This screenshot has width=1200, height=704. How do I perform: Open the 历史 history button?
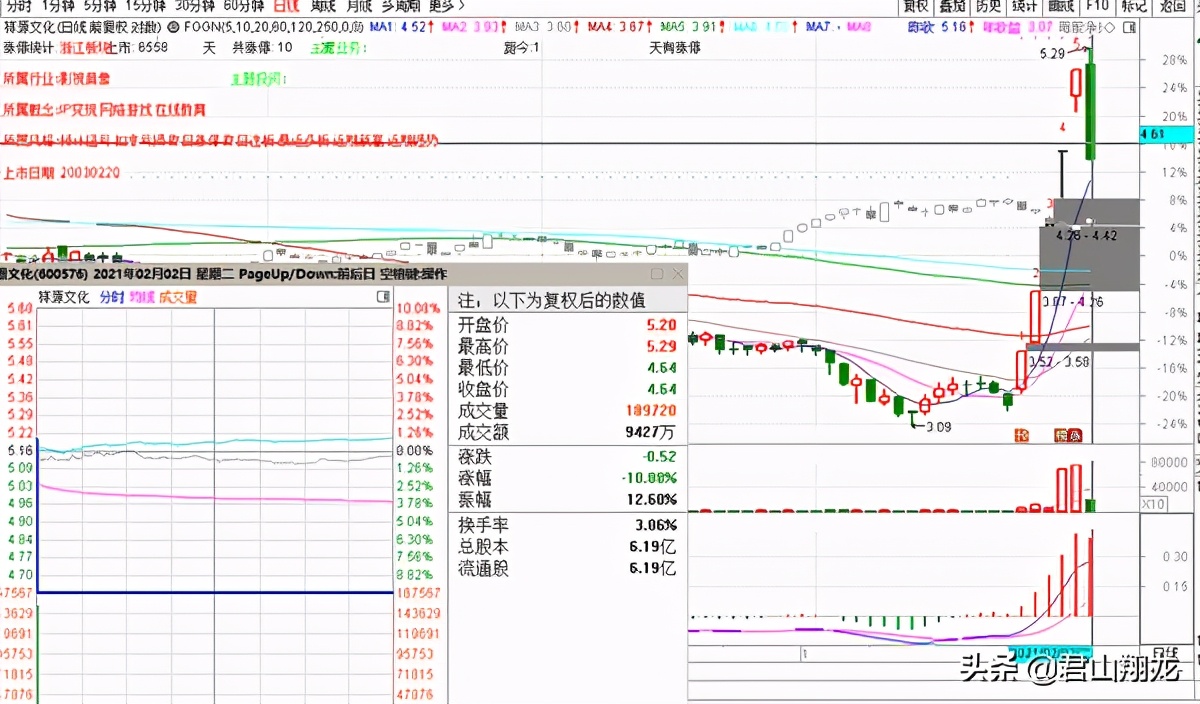tap(988, 6)
